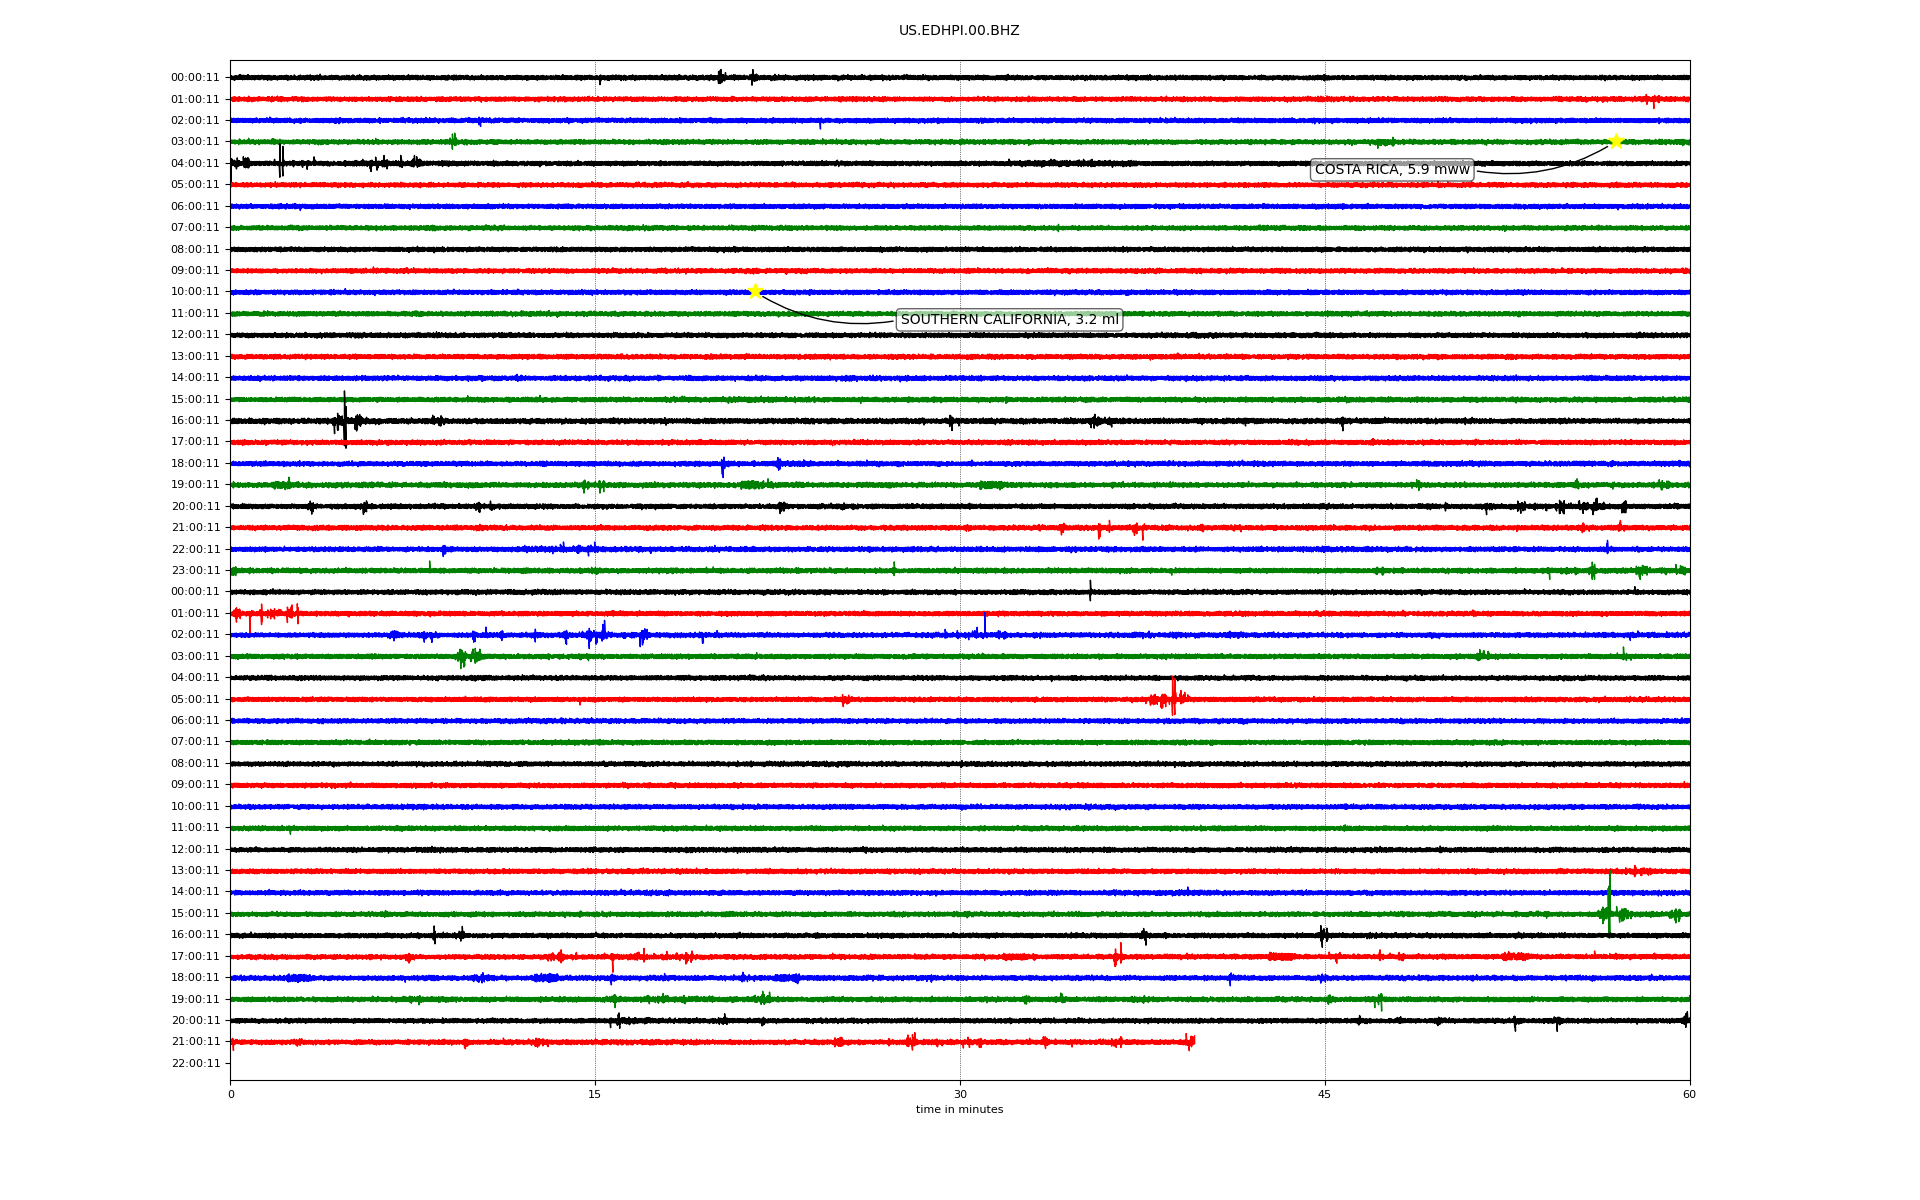
Task: Click the first 16:00:11 row label
Action: (195, 421)
